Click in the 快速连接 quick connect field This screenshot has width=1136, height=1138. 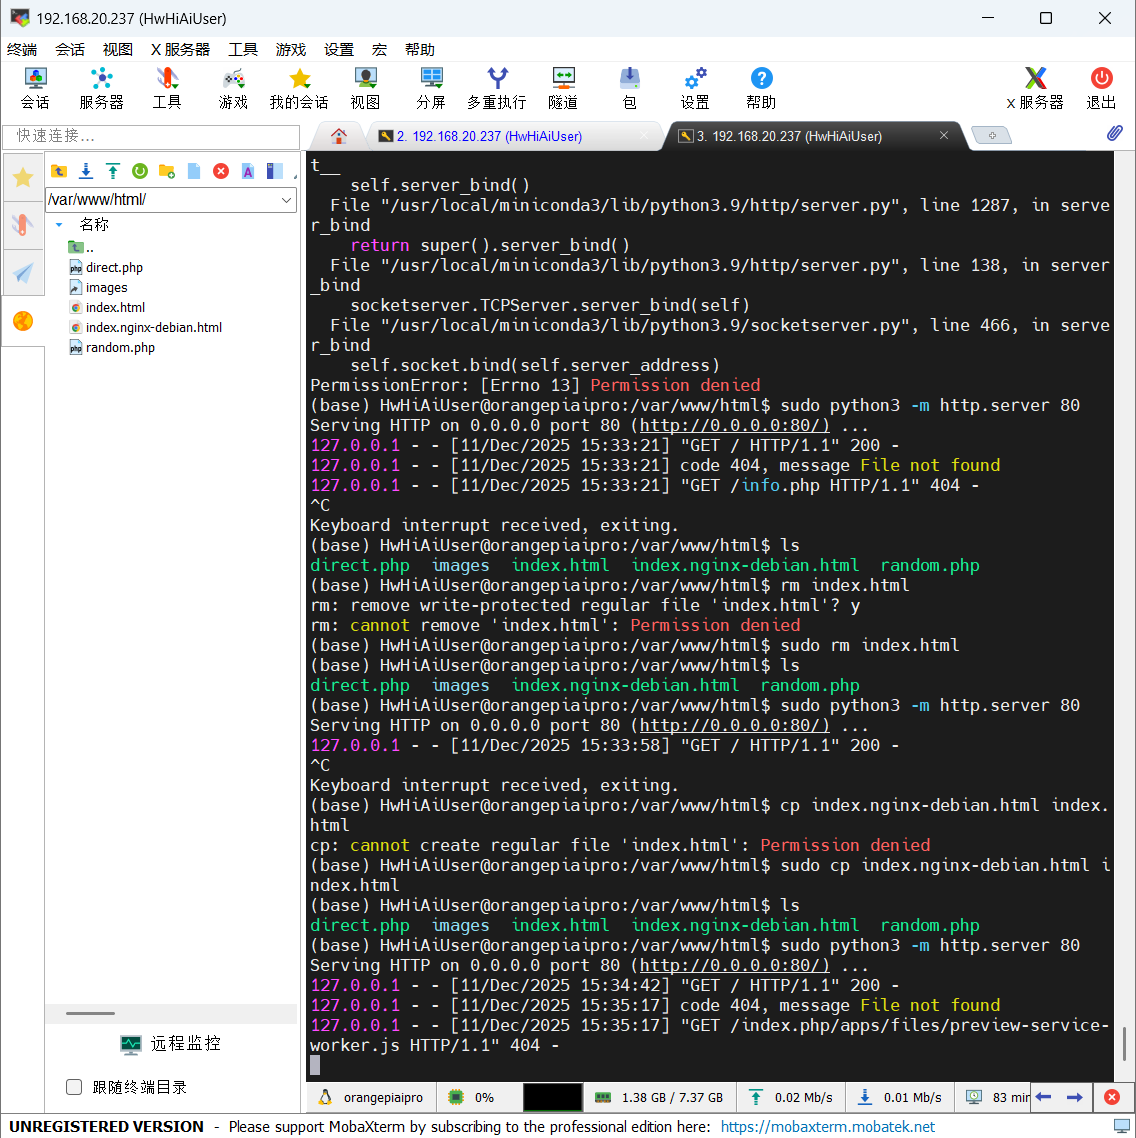click(151, 136)
